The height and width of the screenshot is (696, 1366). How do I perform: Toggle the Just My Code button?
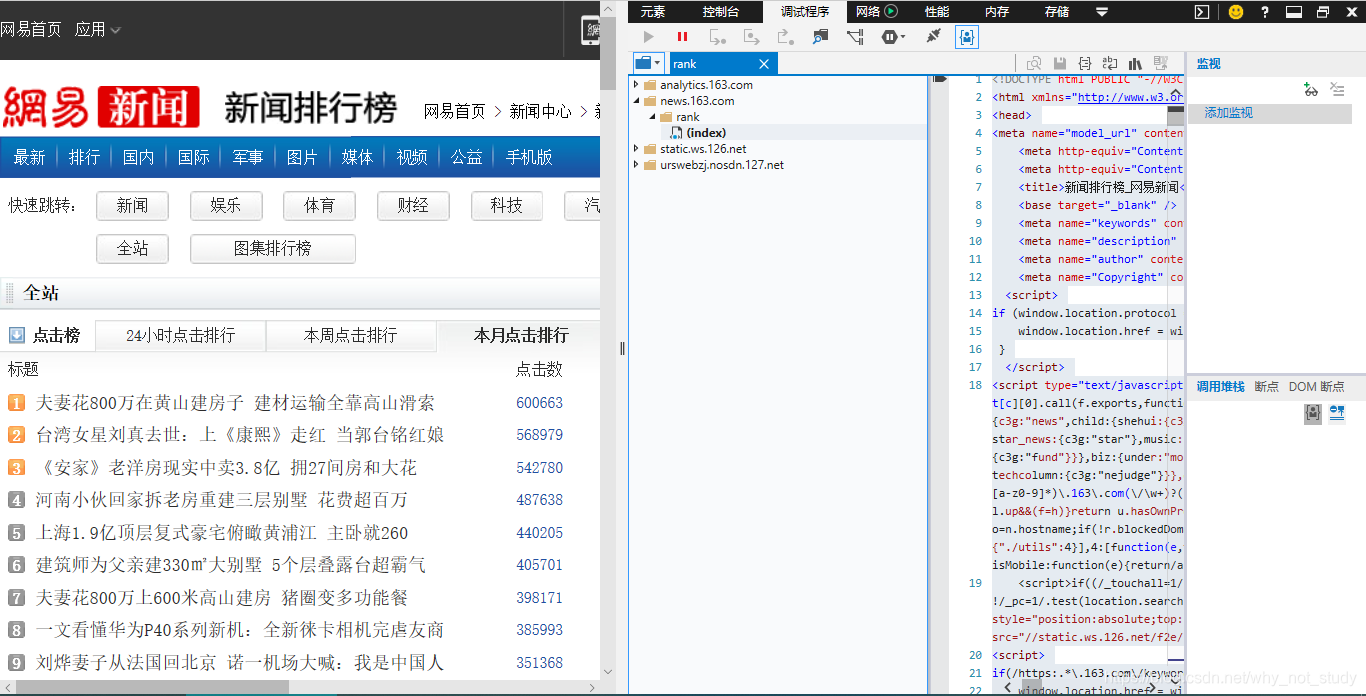pos(967,37)
